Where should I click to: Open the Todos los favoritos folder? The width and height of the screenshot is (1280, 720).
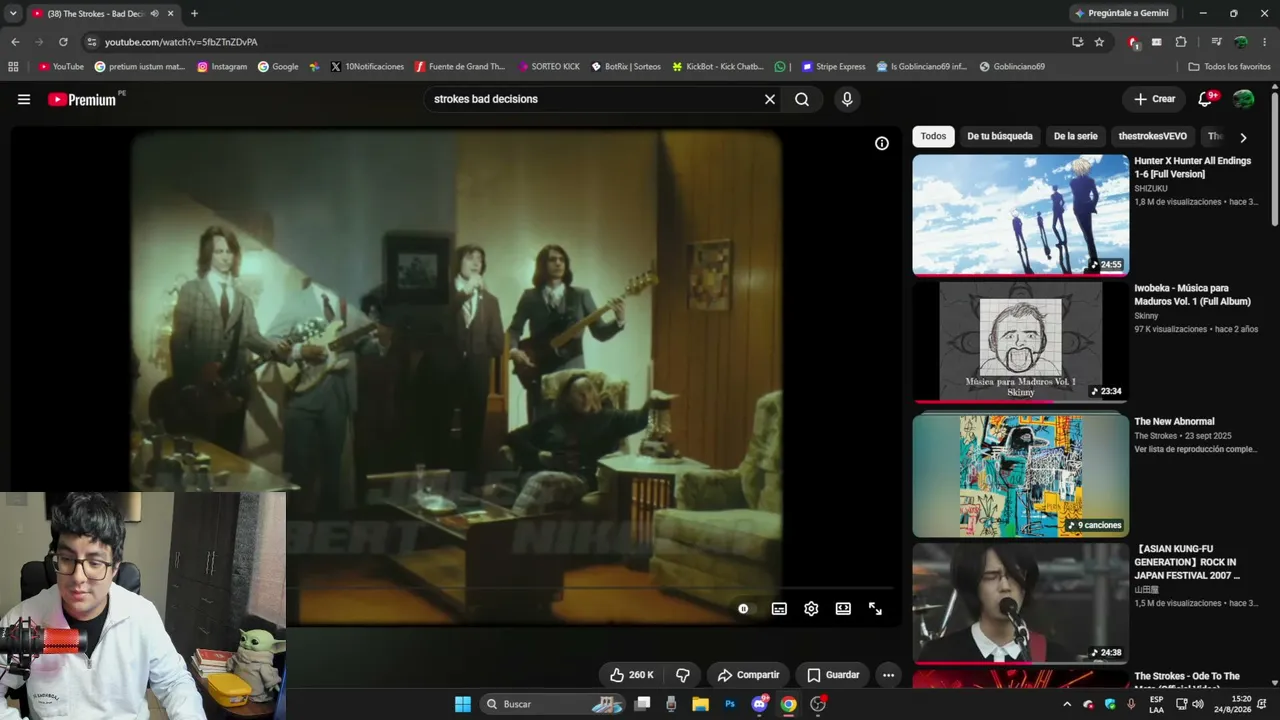1229,67
